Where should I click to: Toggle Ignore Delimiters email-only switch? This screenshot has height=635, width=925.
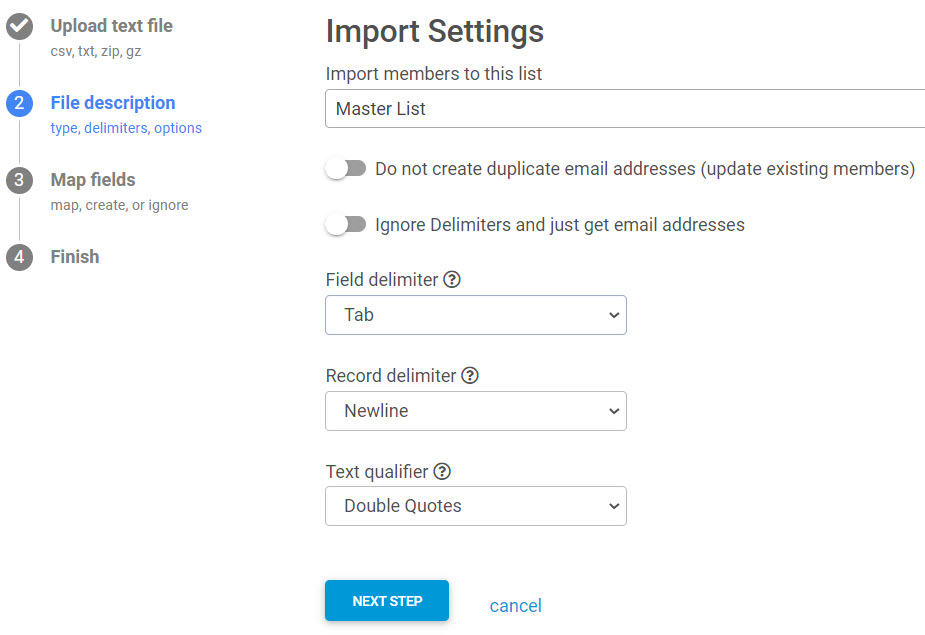click(346, 225)
